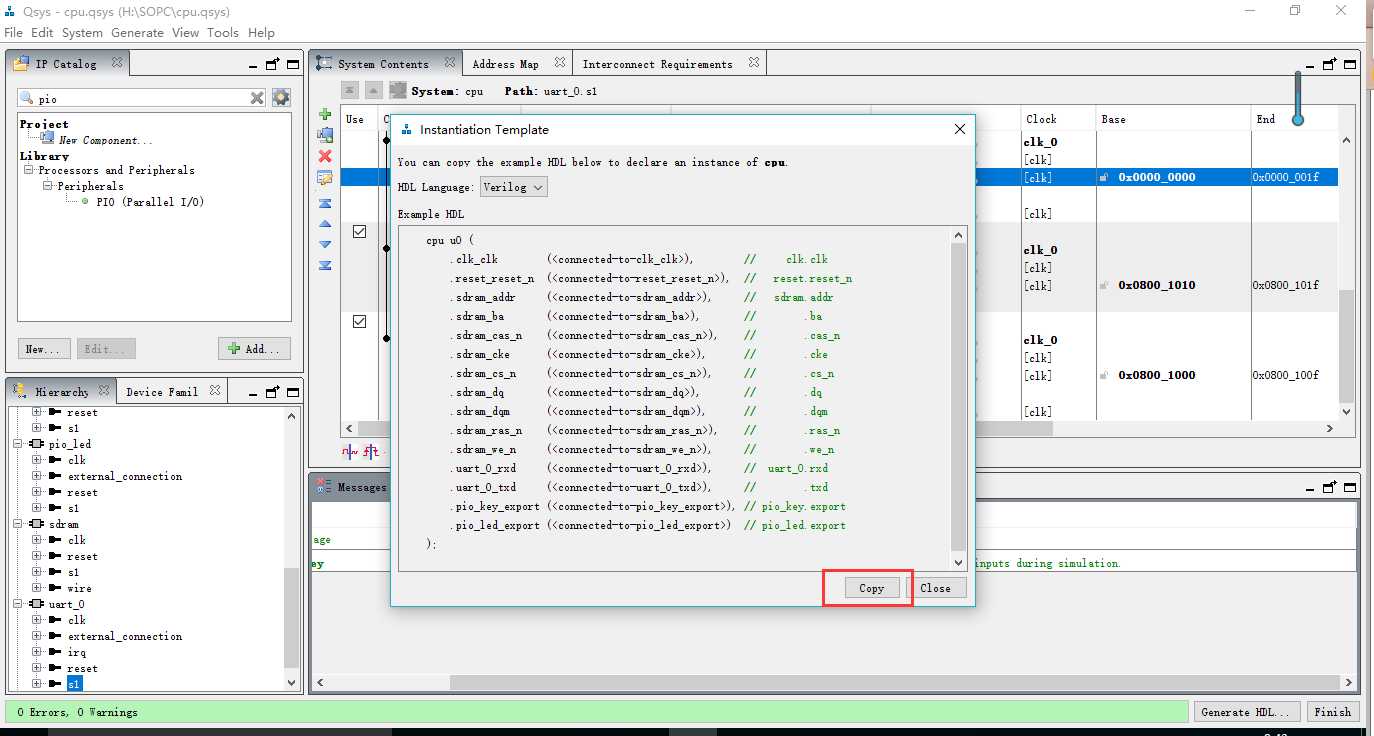Screen dimensions: 1374x736
Task: Open the System menu
Action: pos(82,32)
